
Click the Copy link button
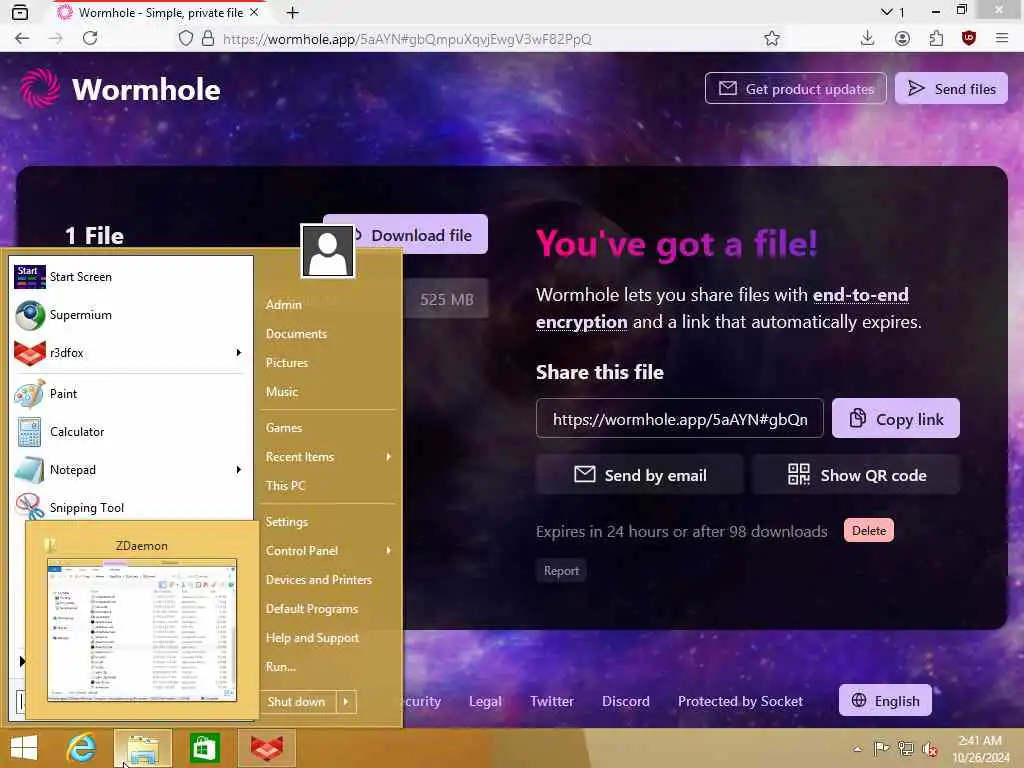(895, 418)
